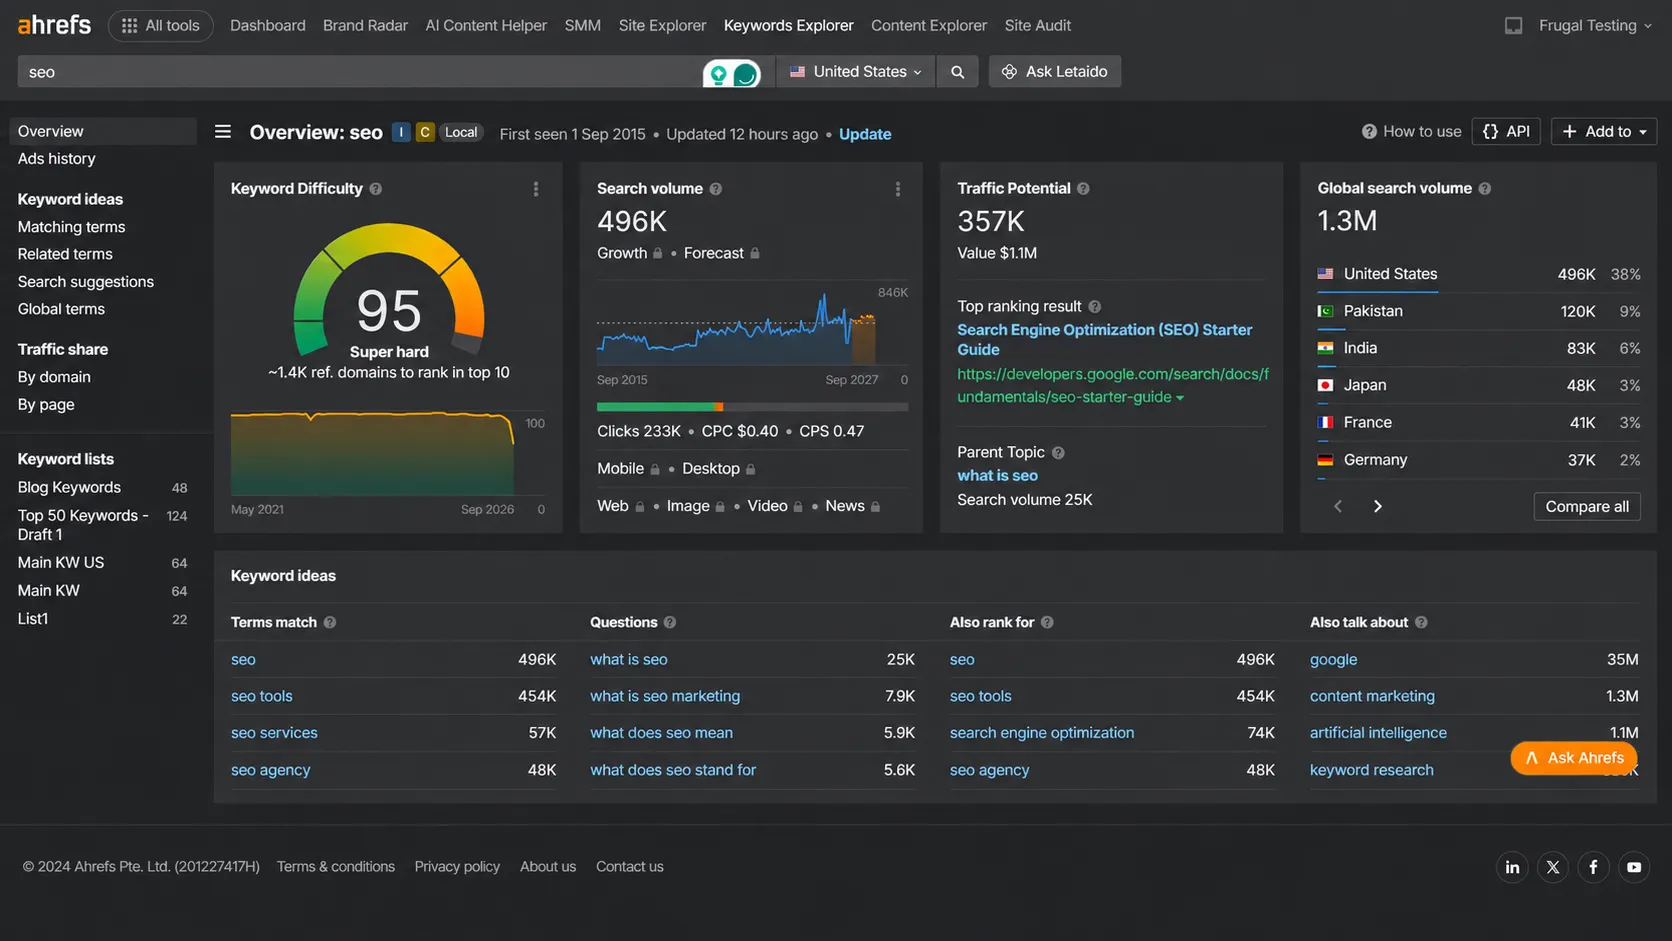The image size is (1672, 941).
Task: Click the Keyword Difficulty gauge
Action: point(389,290)
